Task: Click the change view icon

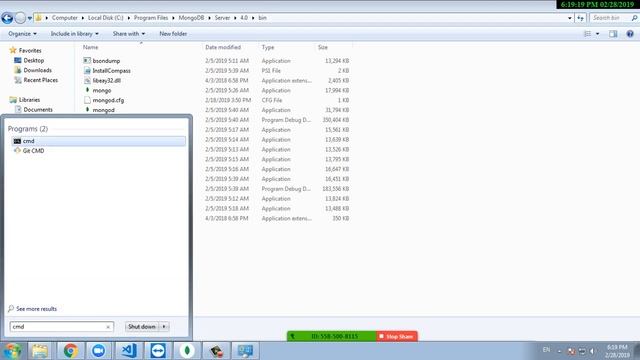Action: (588, 34)
